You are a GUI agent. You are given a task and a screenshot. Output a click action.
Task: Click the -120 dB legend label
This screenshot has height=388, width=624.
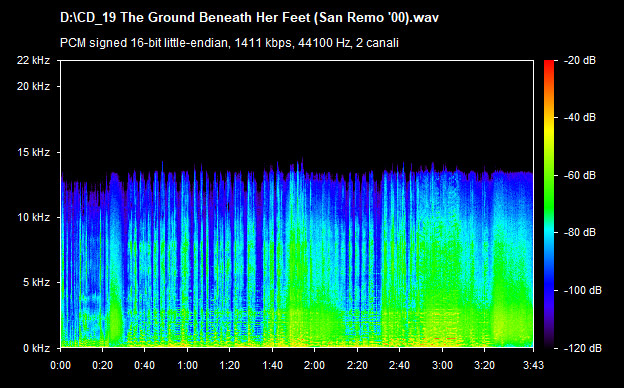pyautogui.click(x=583, y=348)
